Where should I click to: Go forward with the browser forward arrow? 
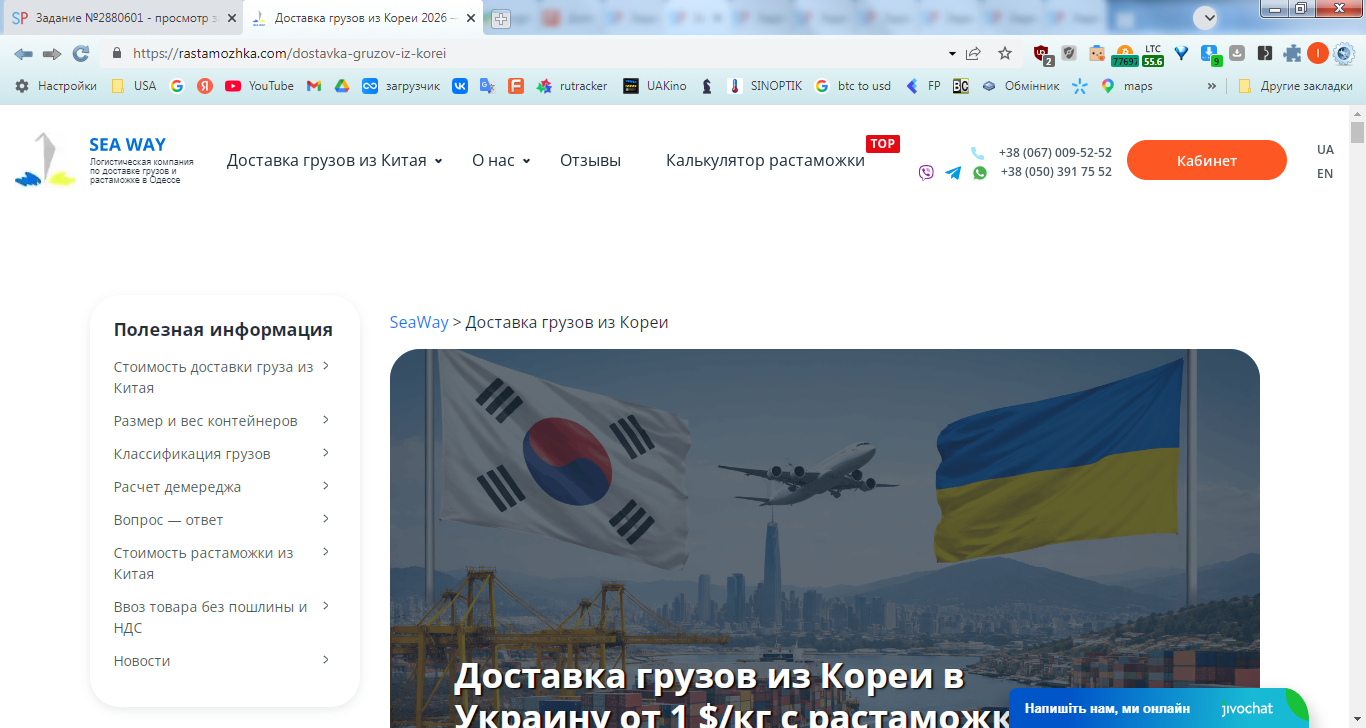(52, 53)
